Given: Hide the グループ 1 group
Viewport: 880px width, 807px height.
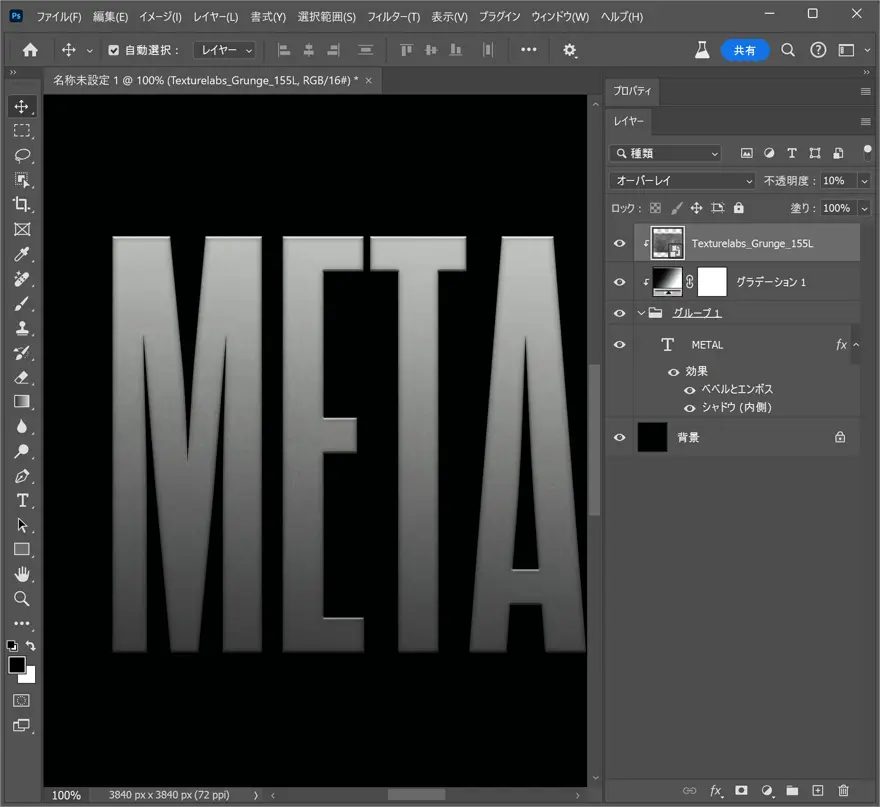Looking at the screenshot, I should point(620,313).
